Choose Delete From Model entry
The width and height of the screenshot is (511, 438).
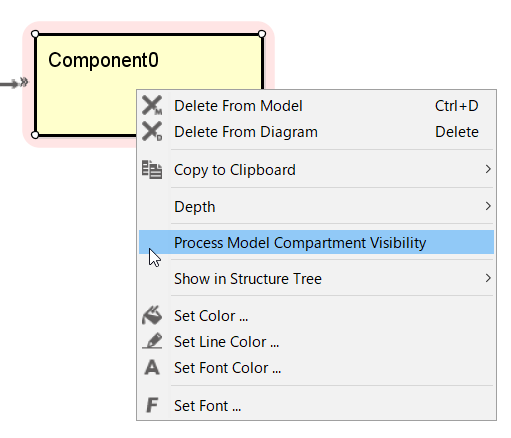[316, 106]
